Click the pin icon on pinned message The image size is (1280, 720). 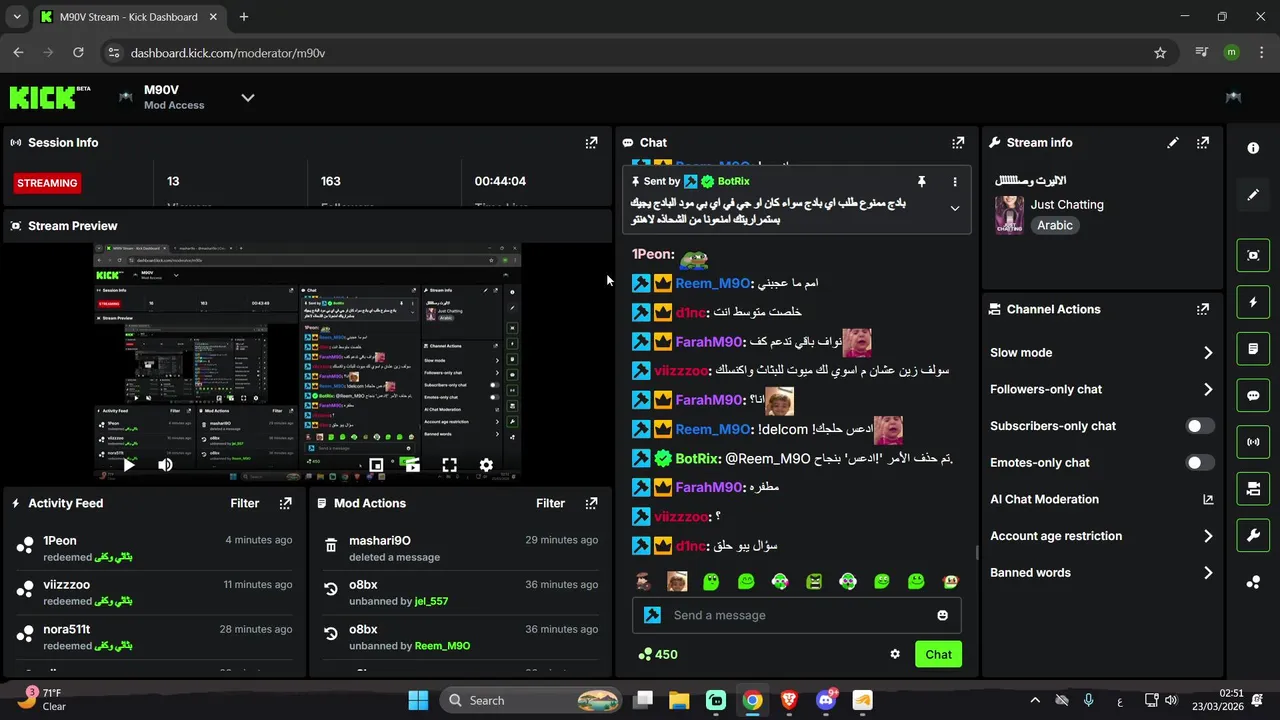pyautogui.click(x=921, y=182)
